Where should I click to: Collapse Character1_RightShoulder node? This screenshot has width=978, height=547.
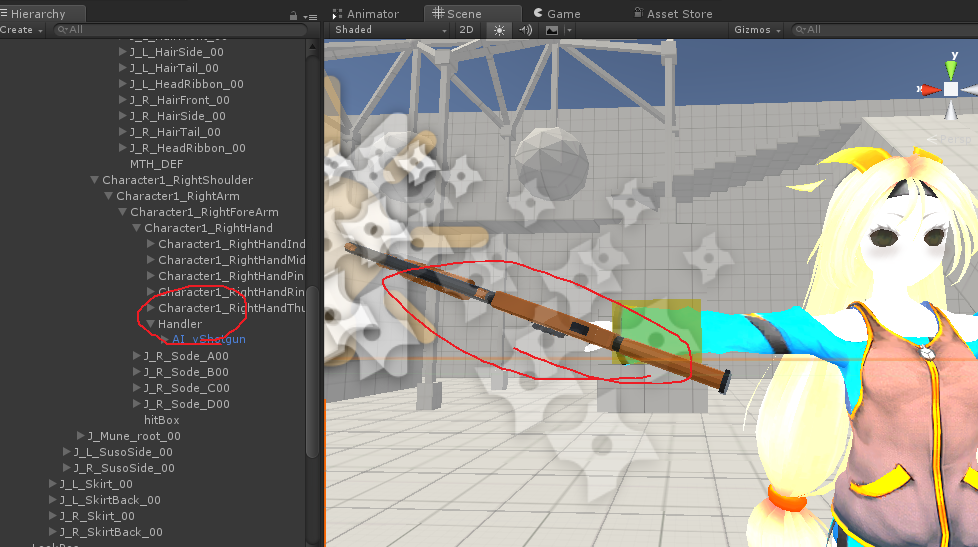(94, 180)
